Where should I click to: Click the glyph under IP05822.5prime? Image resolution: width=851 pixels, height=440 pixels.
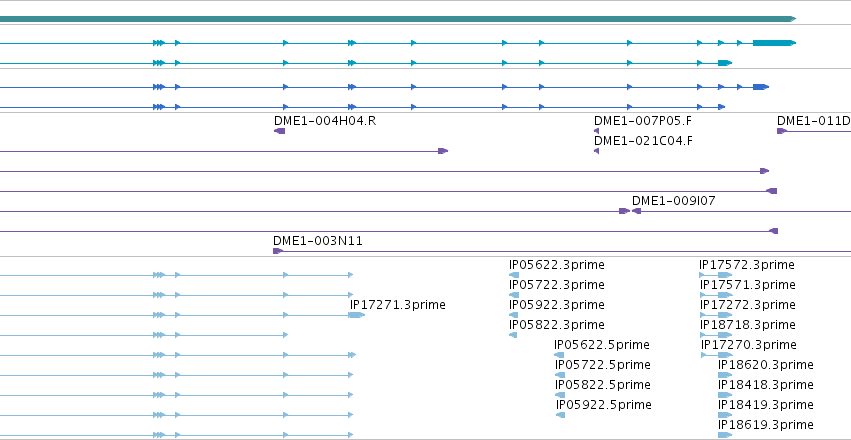560,395
